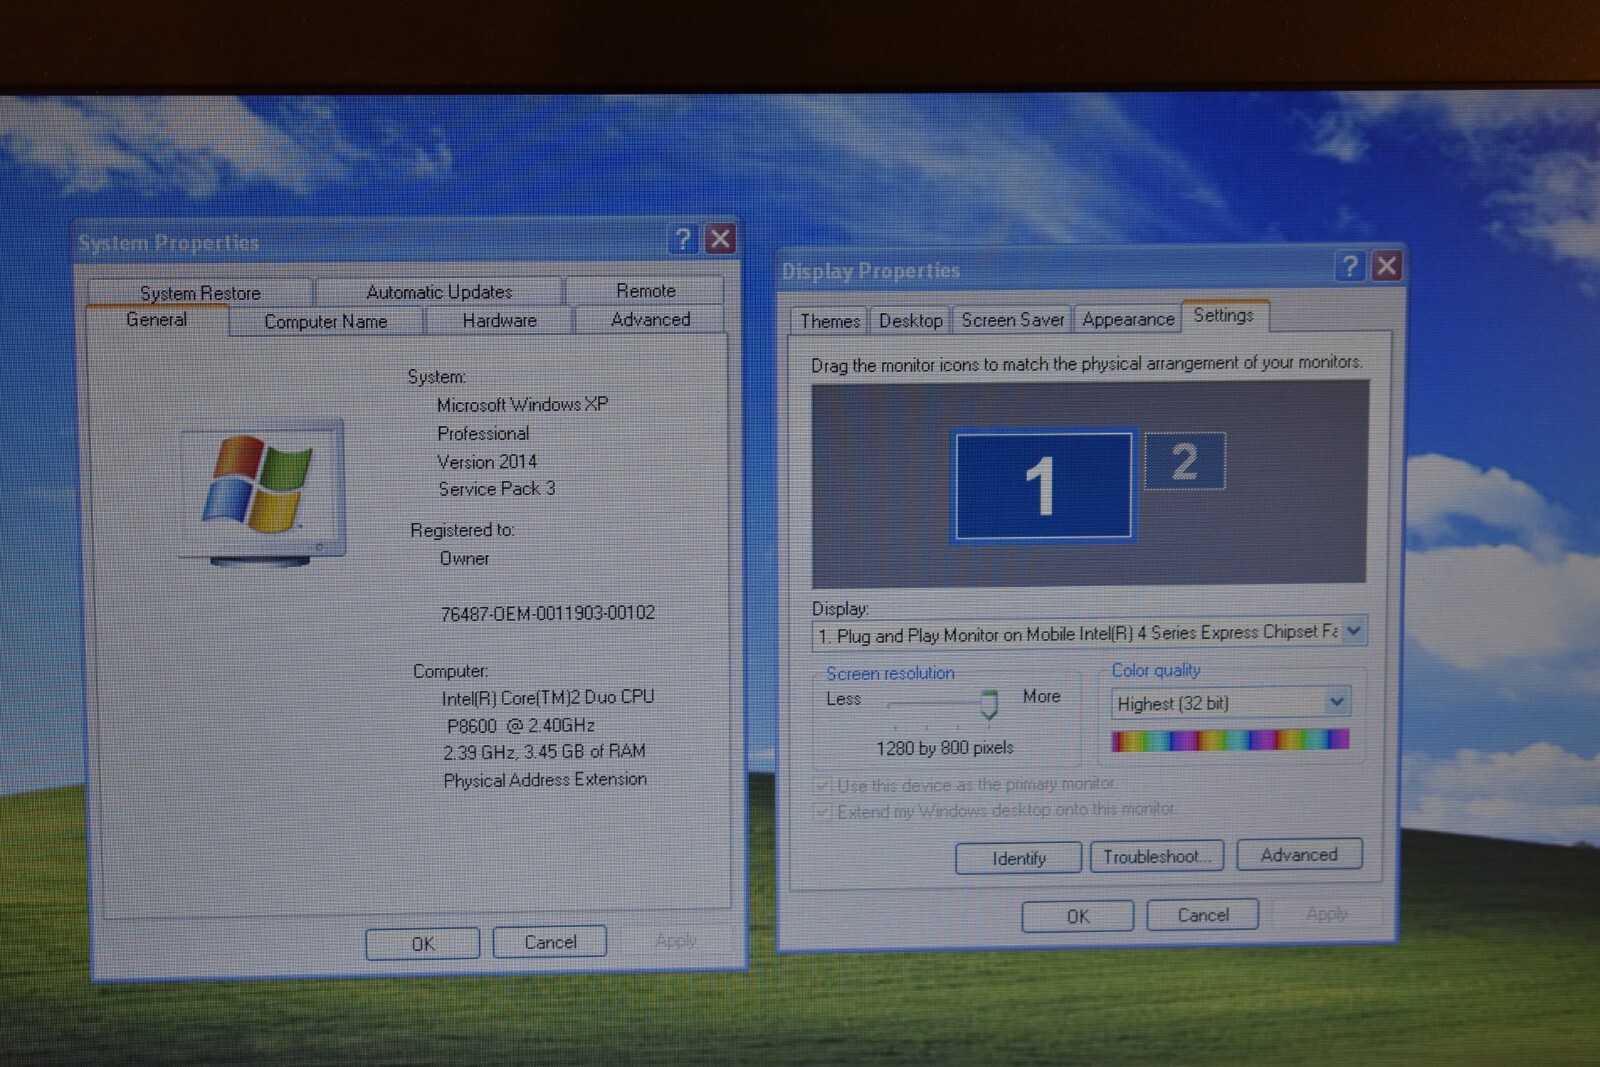Click 'Intel(R) Core(TM)2 Duo CPU' text

point(548,697)
